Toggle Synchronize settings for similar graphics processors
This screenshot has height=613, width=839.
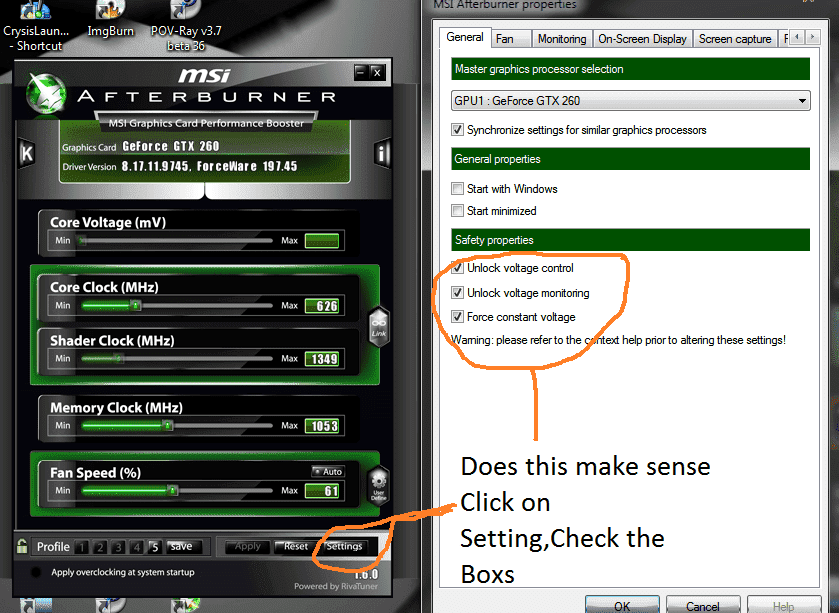click(x=458, y=130)
